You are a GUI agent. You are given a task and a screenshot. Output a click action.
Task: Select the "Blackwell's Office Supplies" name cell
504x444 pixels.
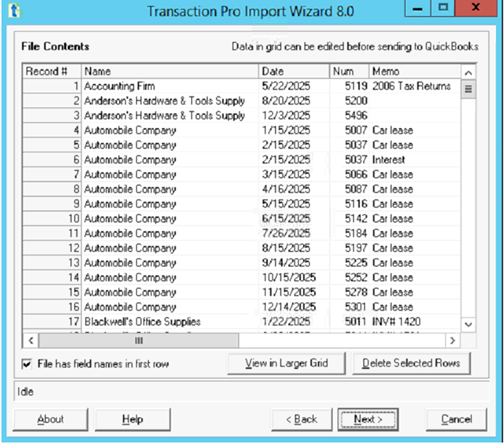(170, 321)
